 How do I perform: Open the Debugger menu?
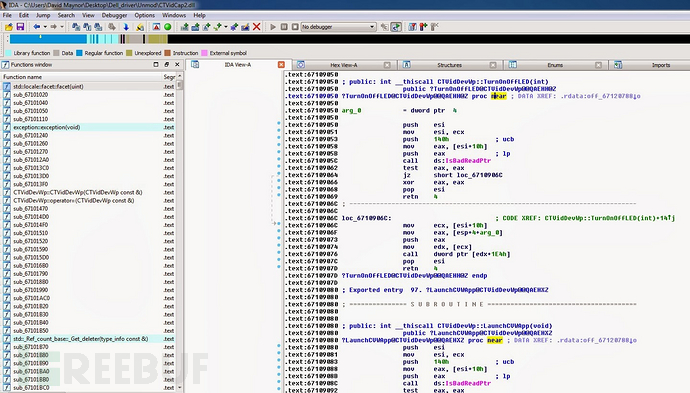(114, 15)
